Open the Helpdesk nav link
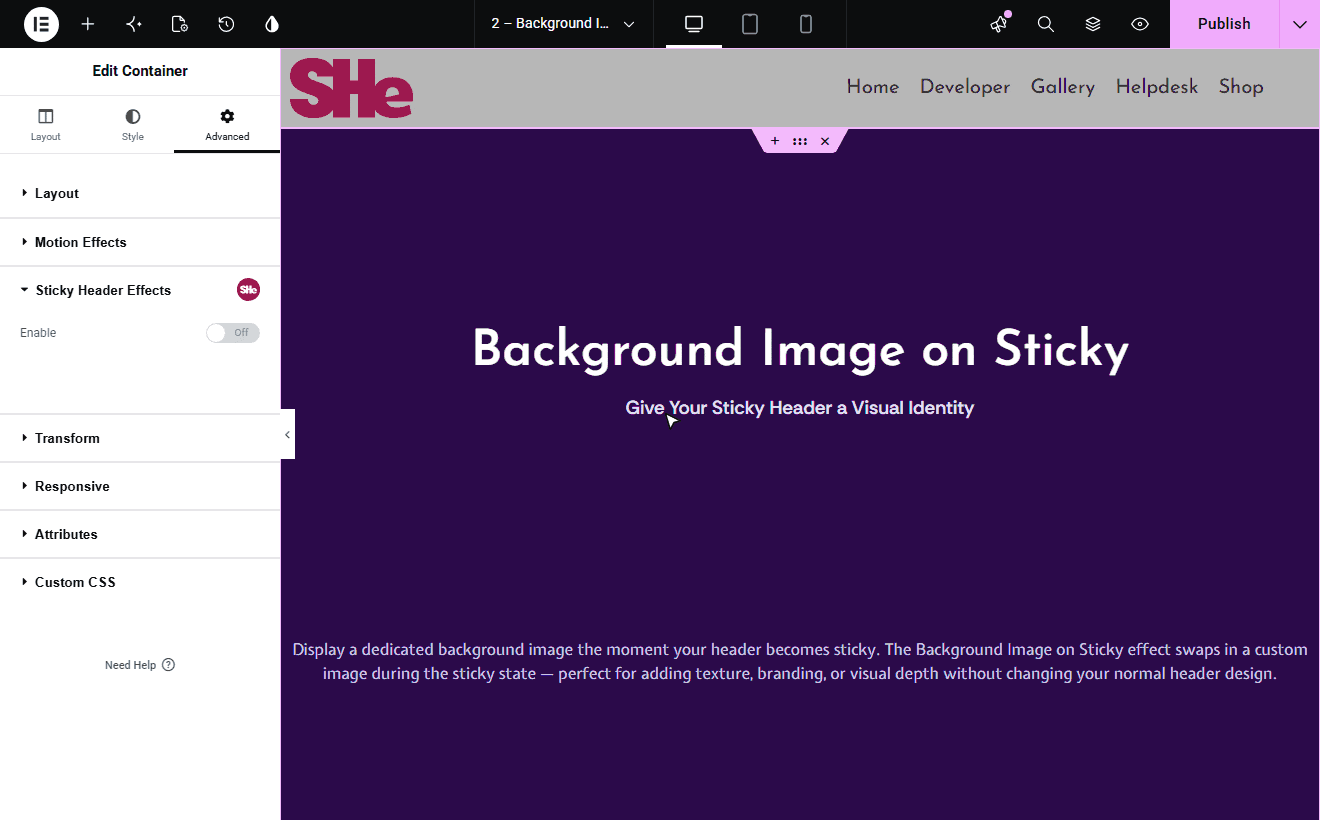 point(1157,87)
